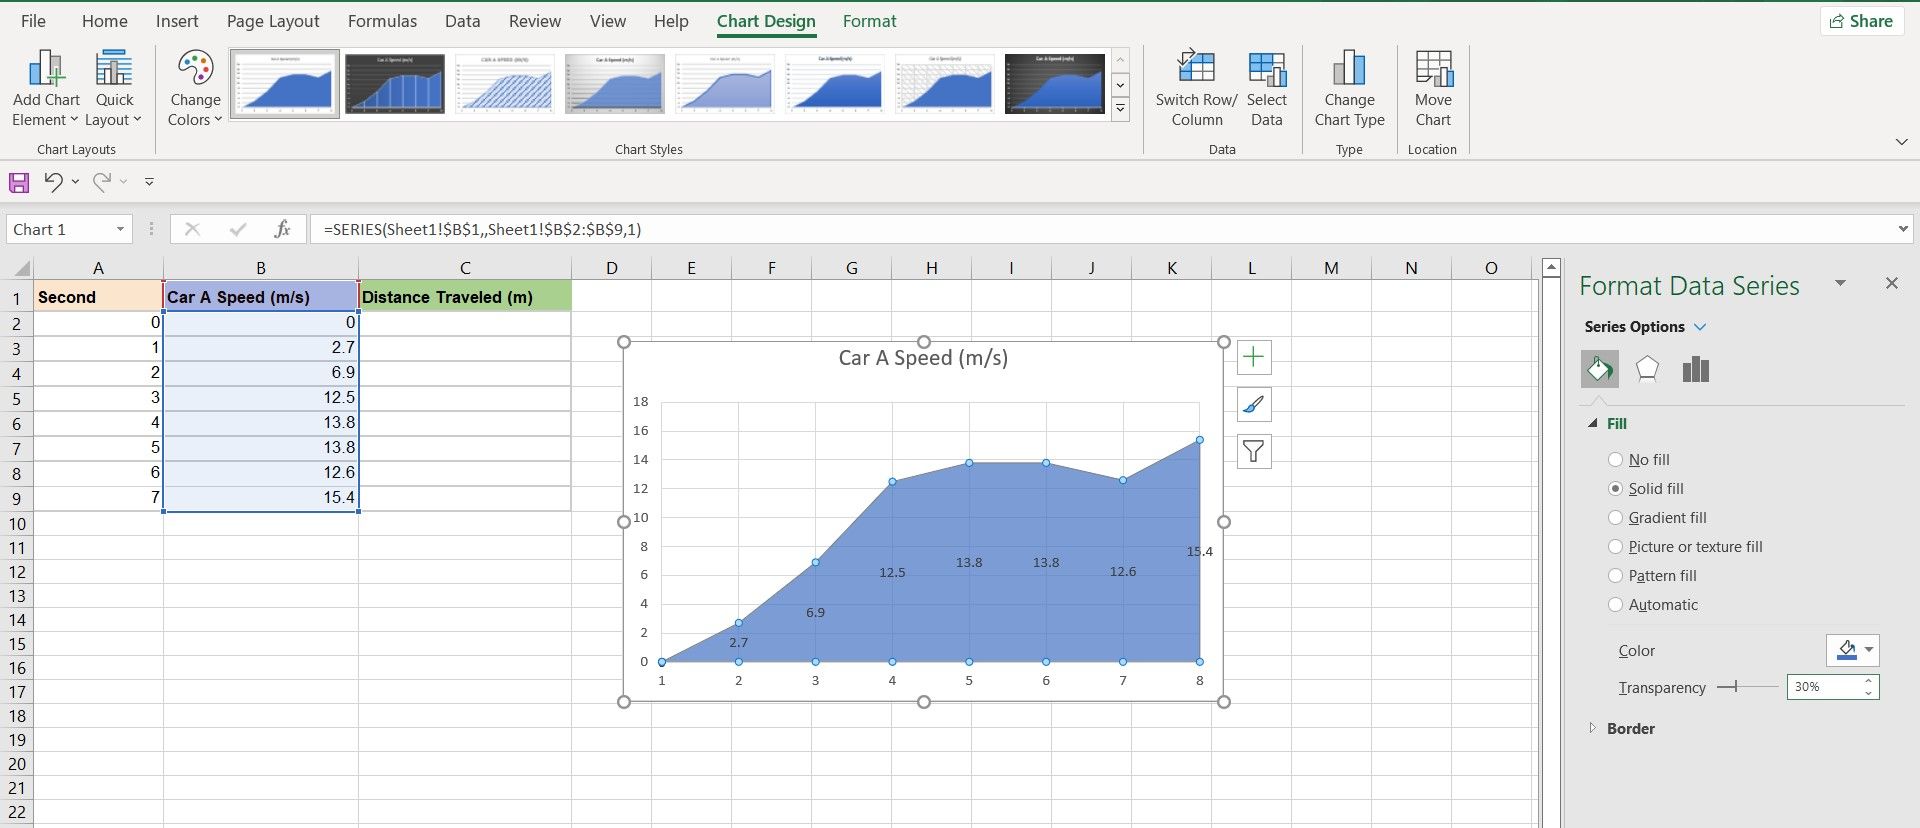Open the Chart Filters funnel button
This screenshot has width=1920, height=828.
click(1254, 451)
